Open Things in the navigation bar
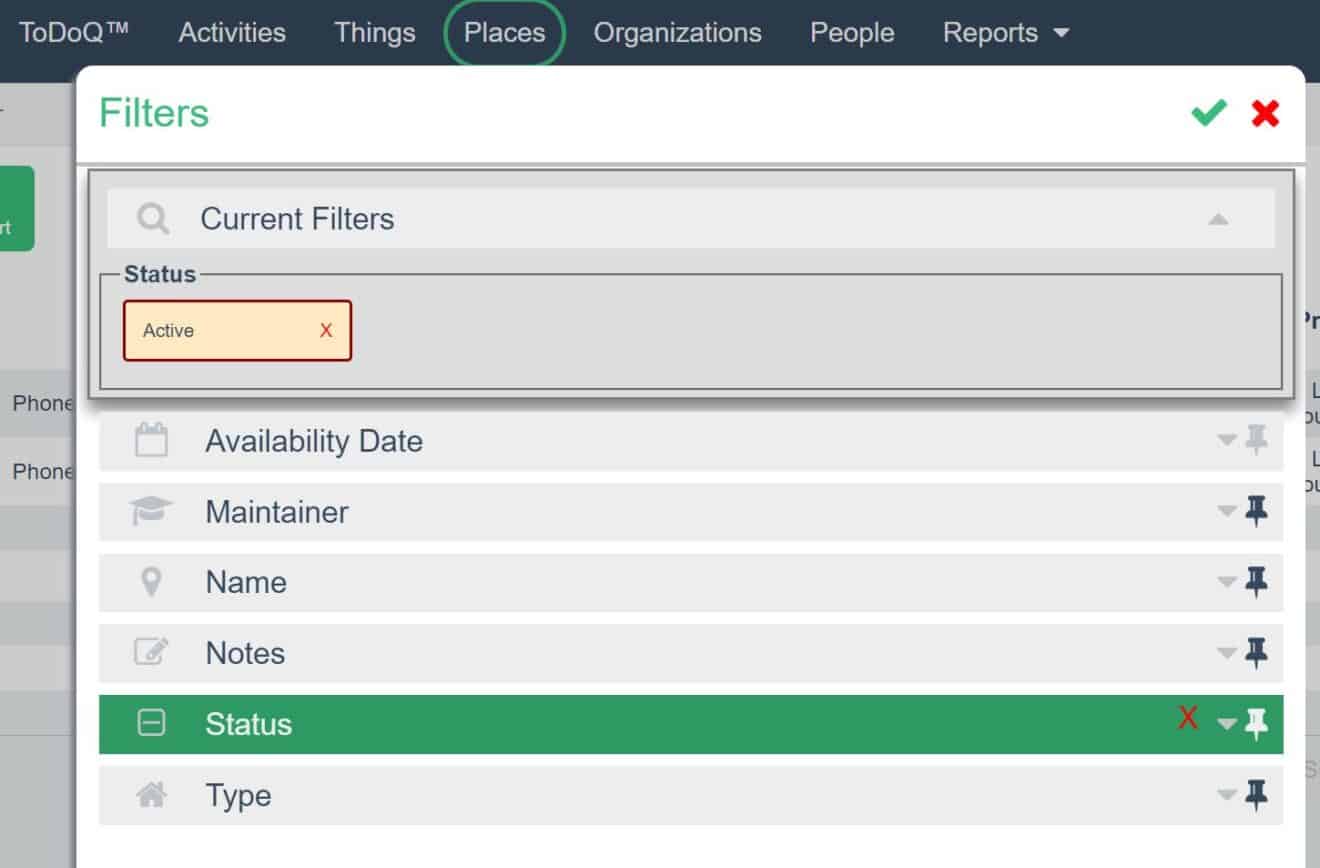The height and width of the screenshot is (868, 1320). [375, 32]
